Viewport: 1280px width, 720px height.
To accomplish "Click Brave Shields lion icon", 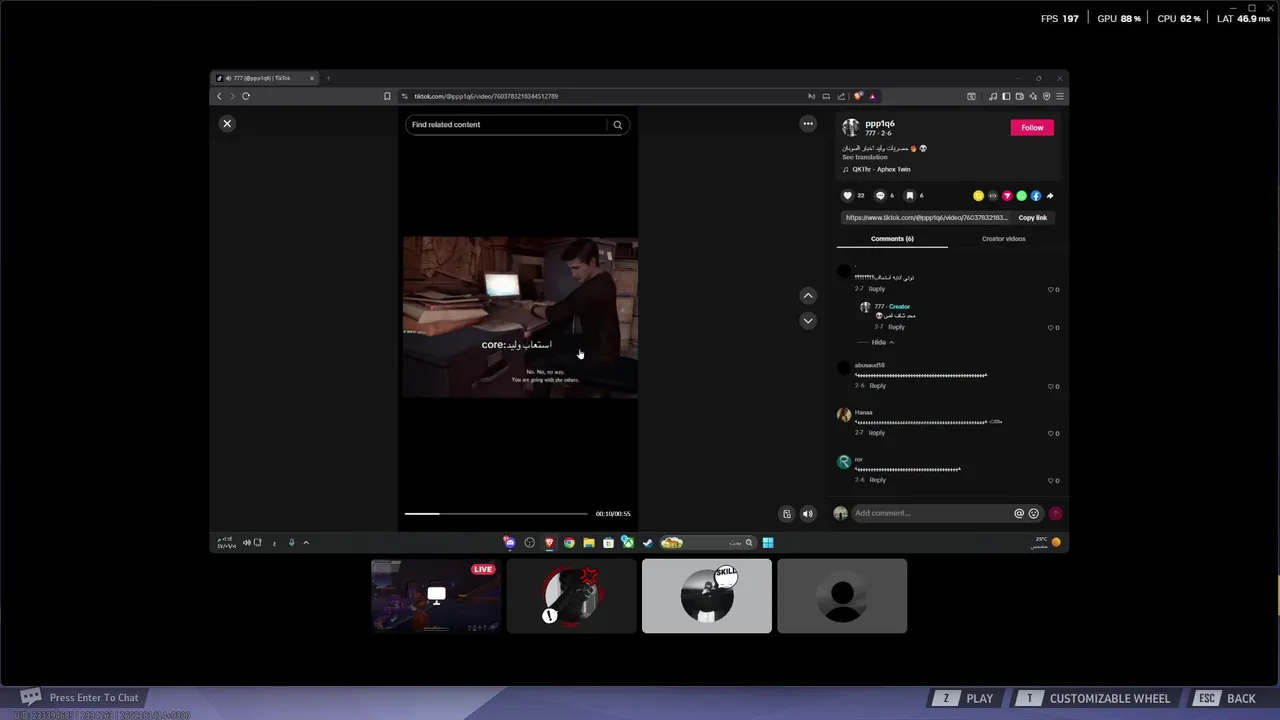I will pyautogui.click(x=858, y=96).
